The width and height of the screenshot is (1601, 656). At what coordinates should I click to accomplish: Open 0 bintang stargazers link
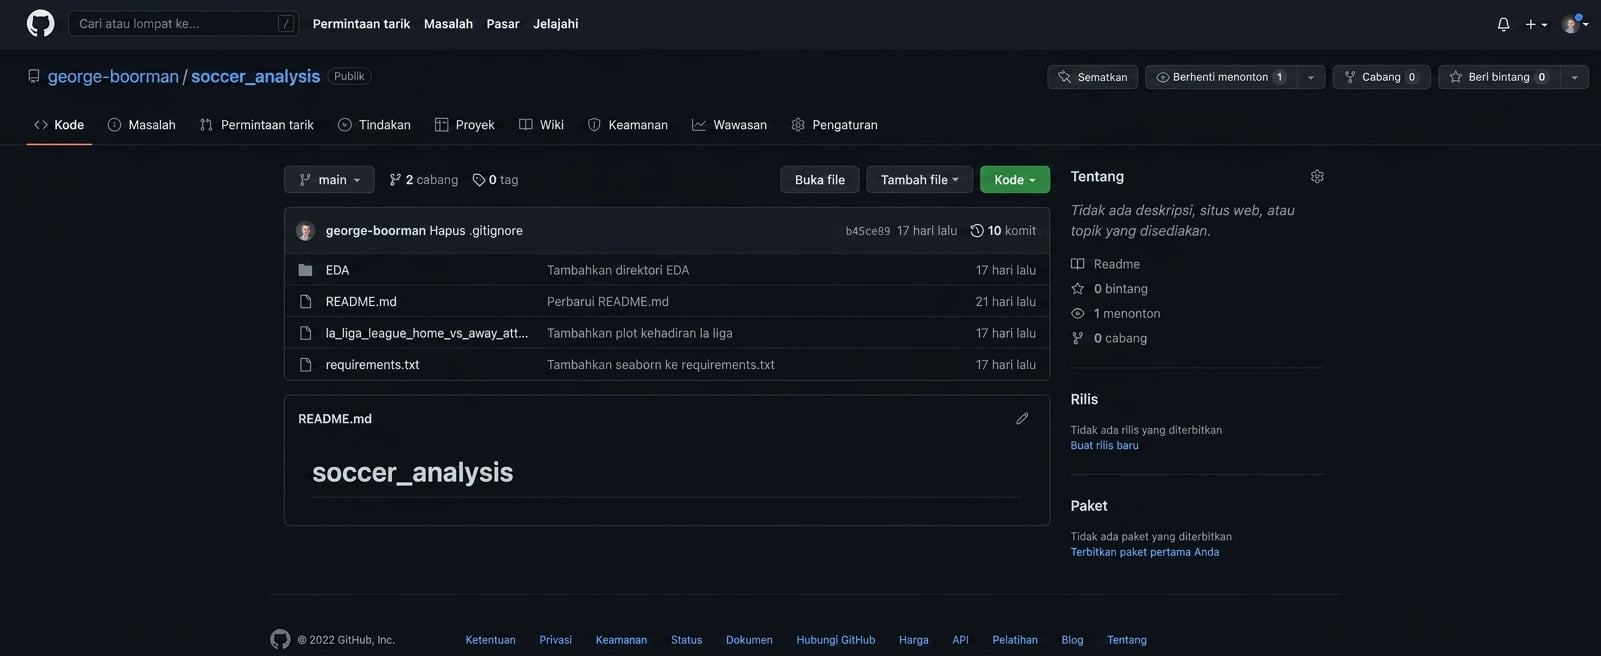(x=1109, y=289)
